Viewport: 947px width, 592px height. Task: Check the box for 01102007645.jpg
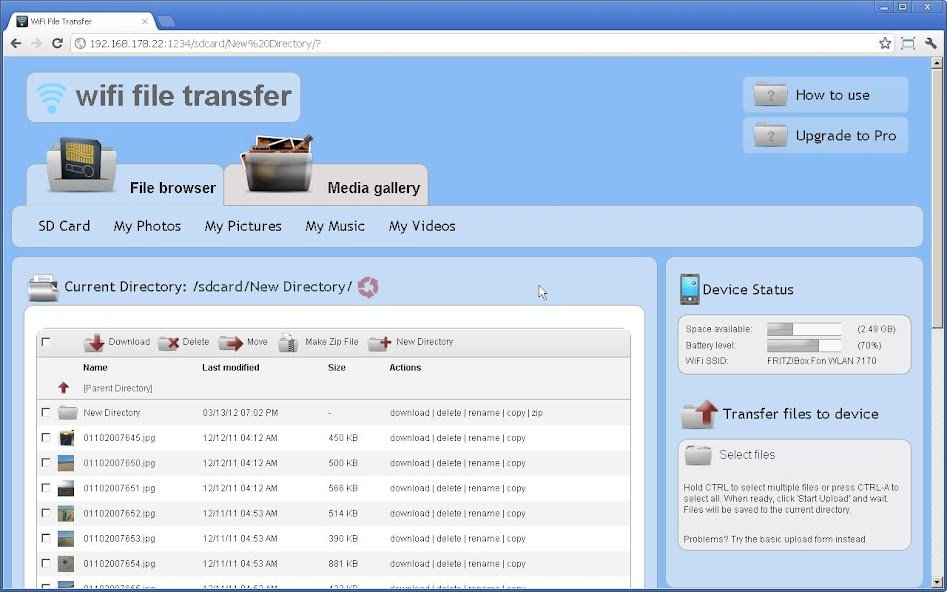(46, 437)
